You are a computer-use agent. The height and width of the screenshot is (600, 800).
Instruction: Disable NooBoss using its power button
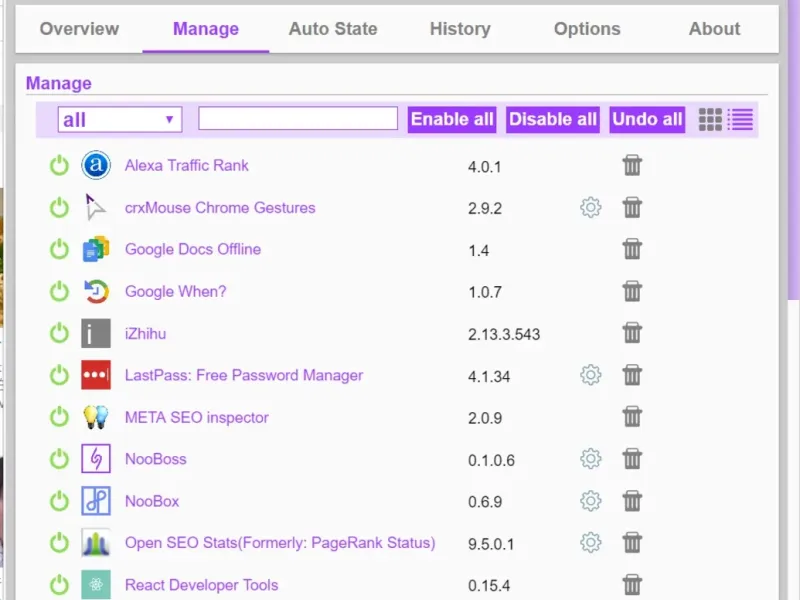(60, 459)
